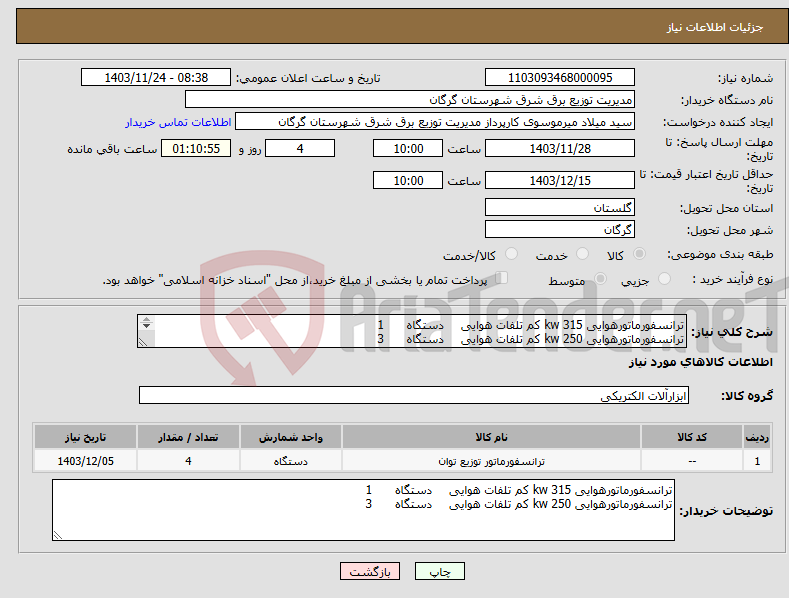Select the متوسط purchase type radio
The width and height of the screenshot is (789, 598).
click(x=600, y=278)
